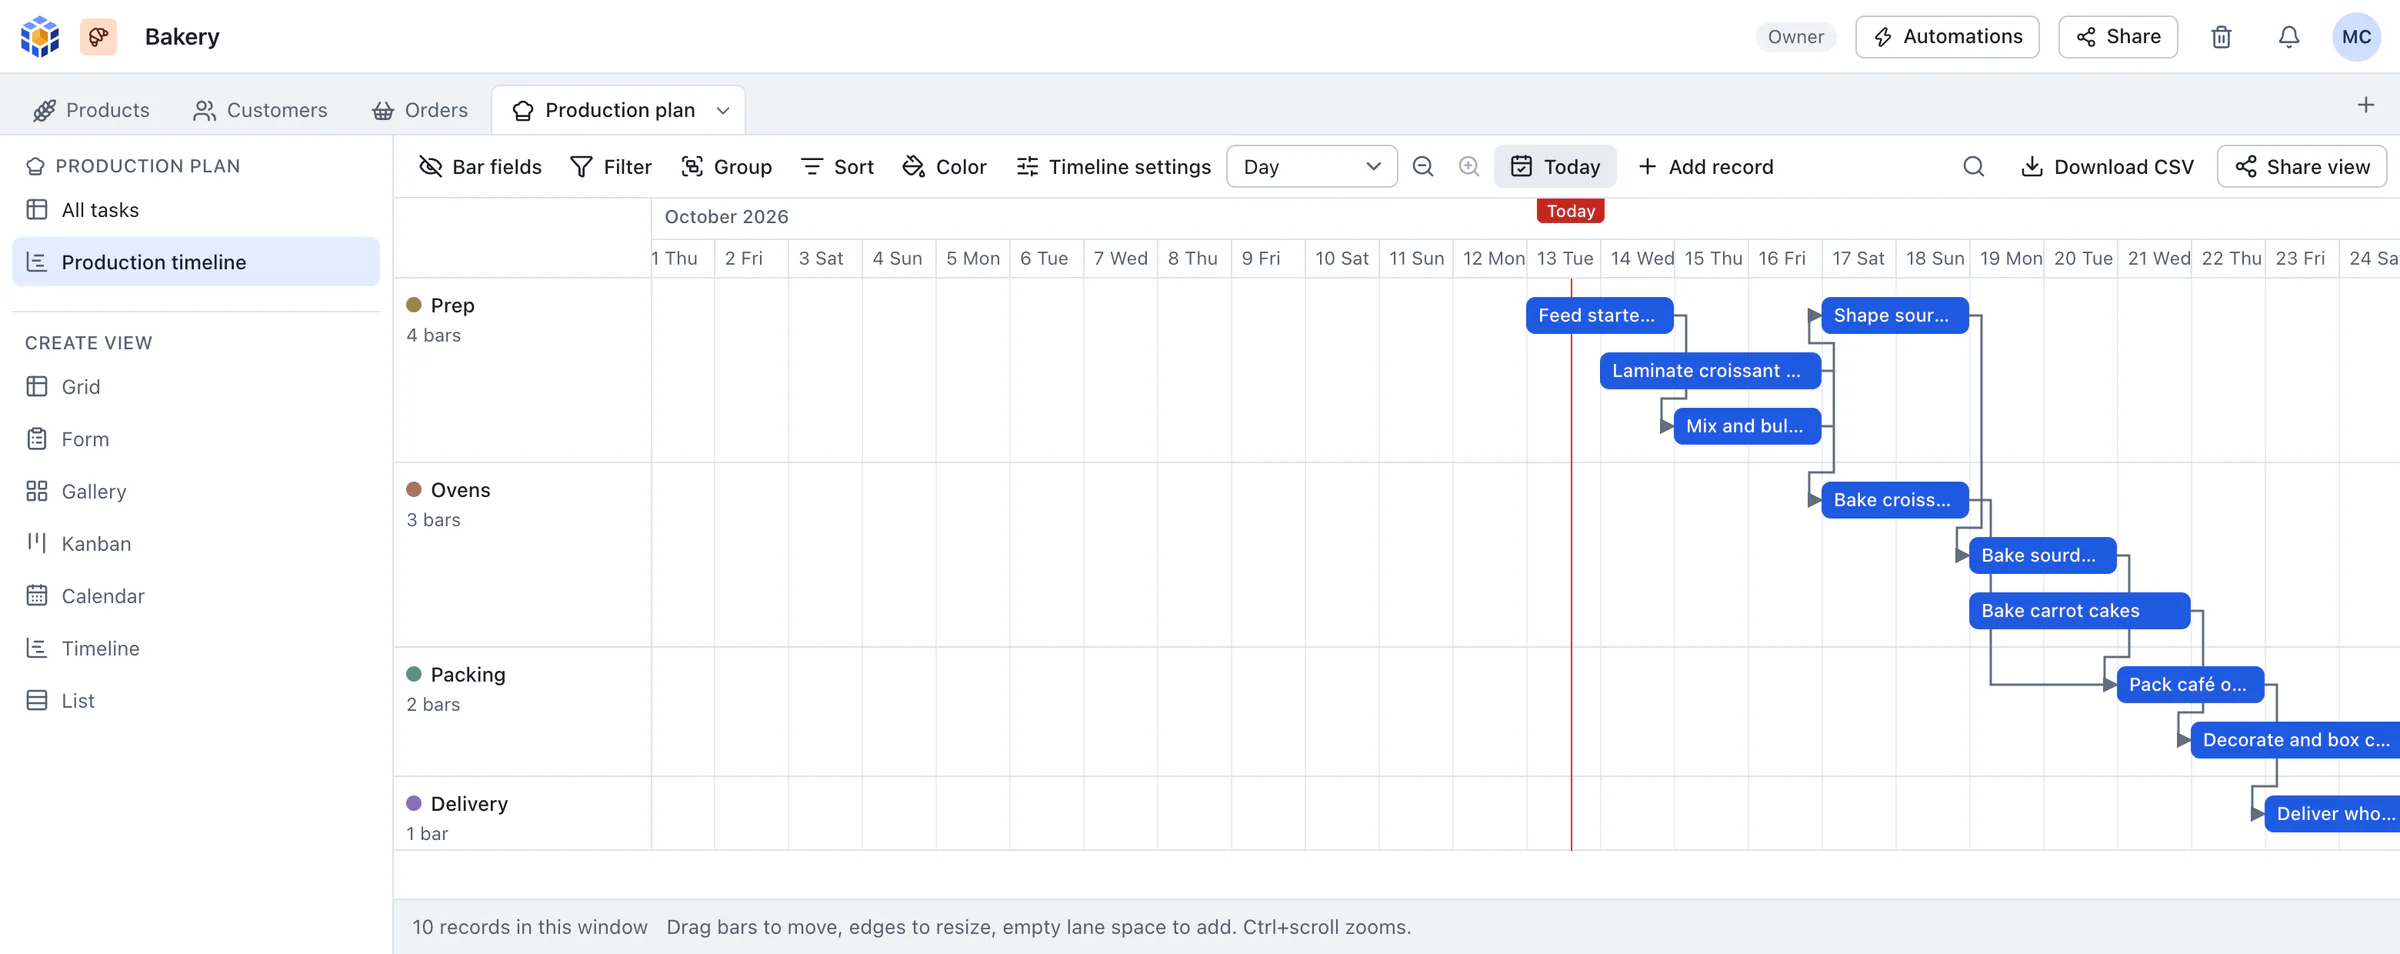The height and width of the screenshot is (954, 2400).
Task: Select the Deliver wholesale bar
Action: 2332,814
